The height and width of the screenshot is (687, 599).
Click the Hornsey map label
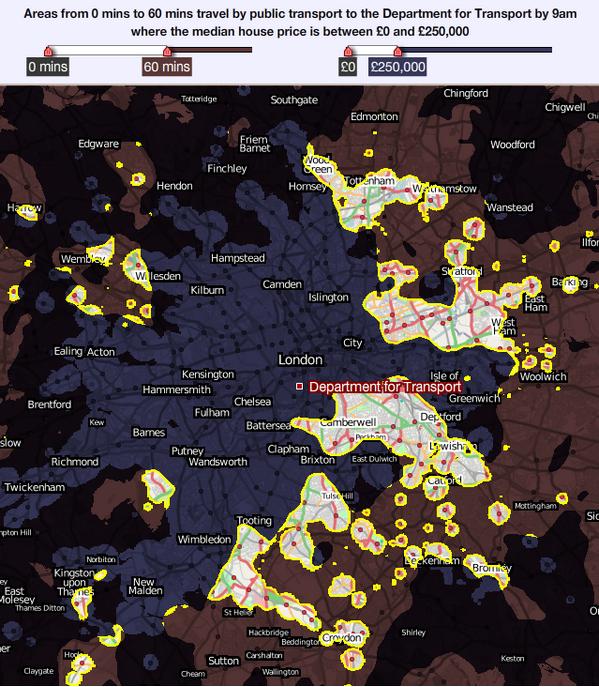pos(308,187)
